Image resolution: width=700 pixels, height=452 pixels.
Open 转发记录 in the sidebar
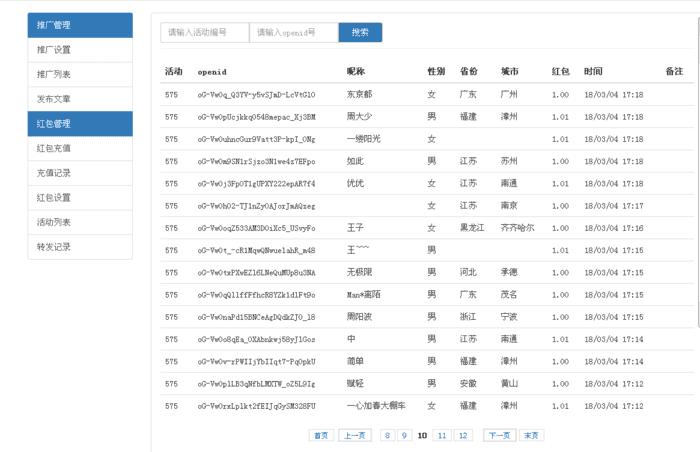(80, 247)
